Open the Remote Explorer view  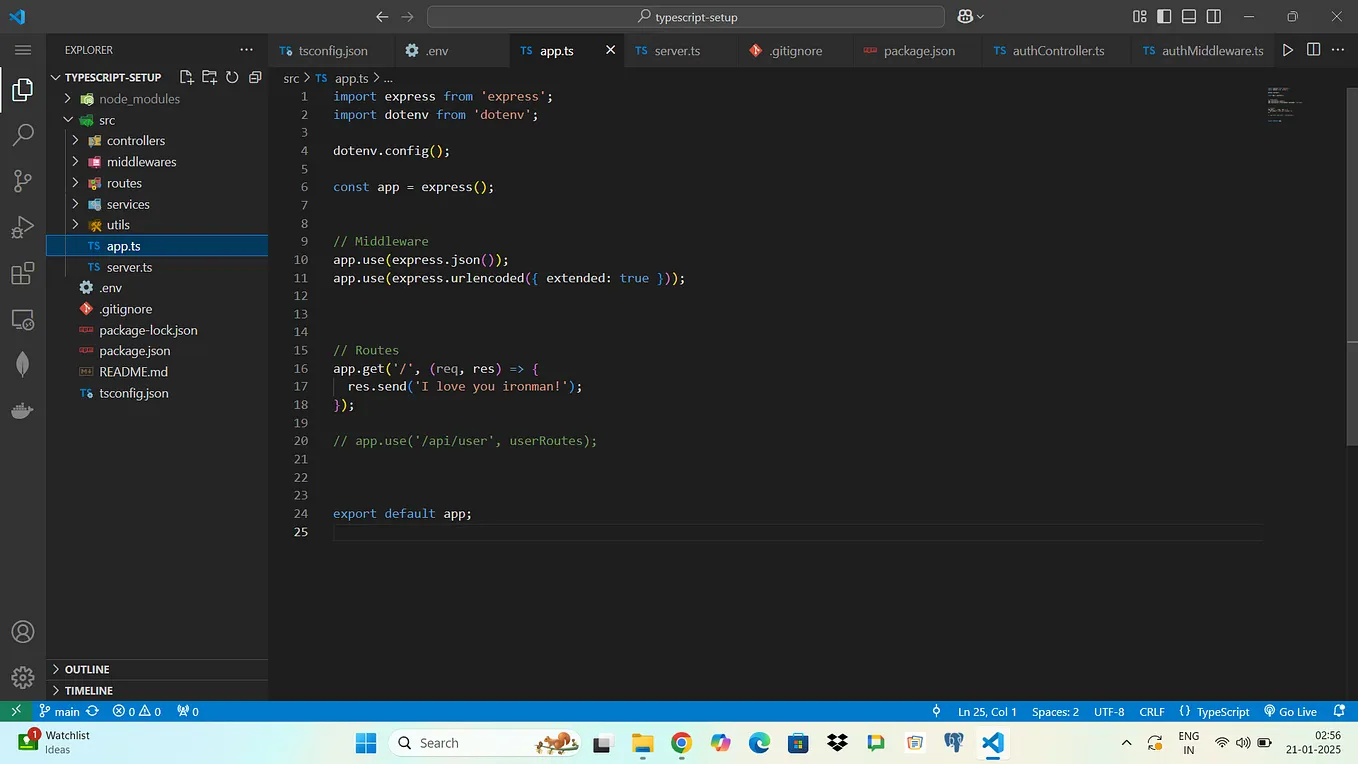coord(22,318)
